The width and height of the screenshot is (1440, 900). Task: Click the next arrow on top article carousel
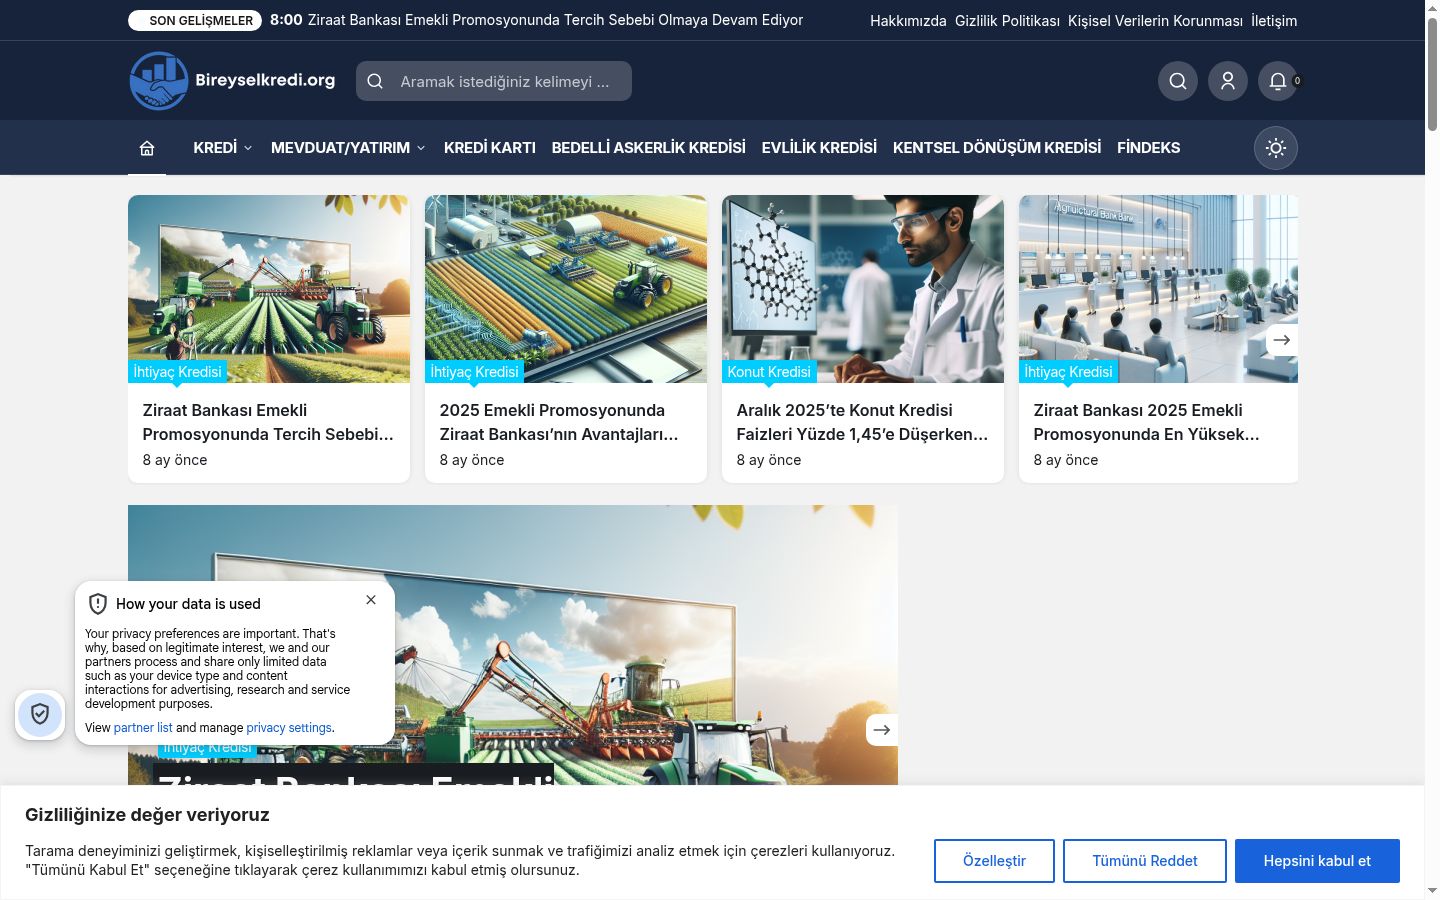[1282, 340]
